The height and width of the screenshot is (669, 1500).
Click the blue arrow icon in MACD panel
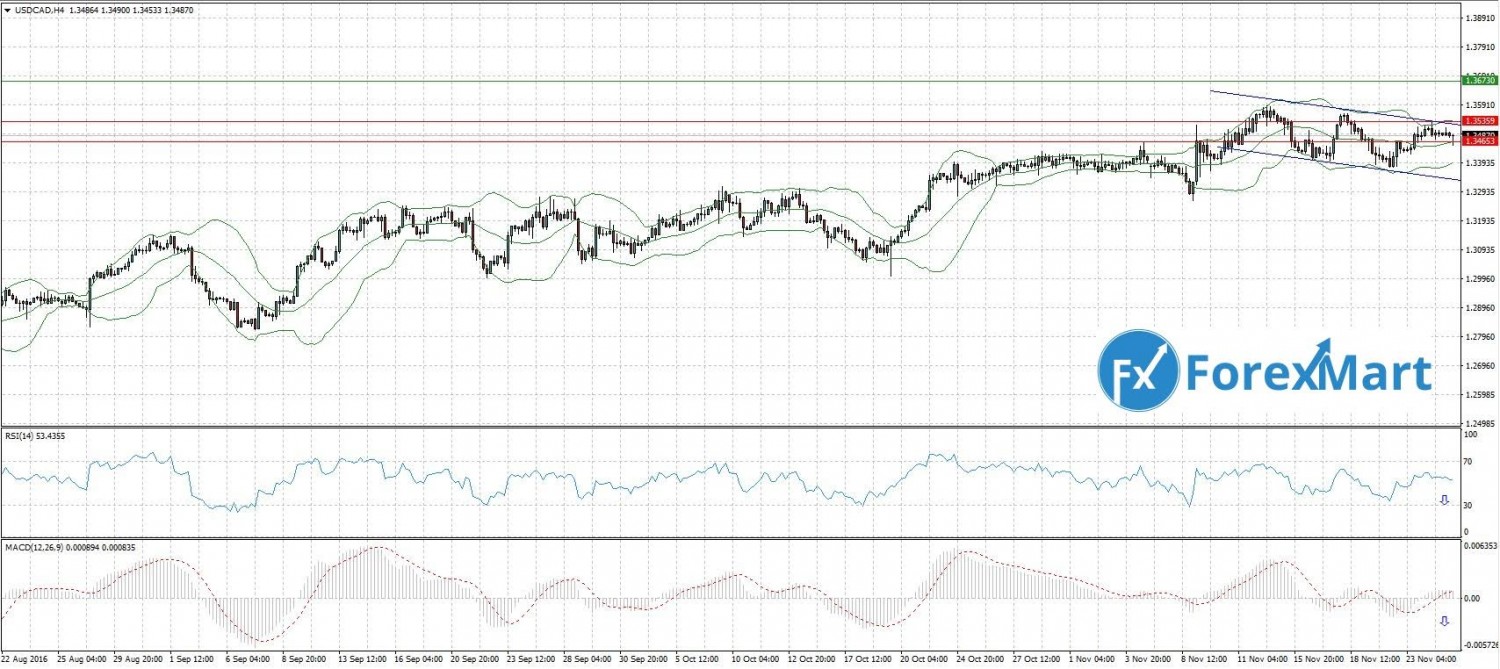[x=1444, y=621]
